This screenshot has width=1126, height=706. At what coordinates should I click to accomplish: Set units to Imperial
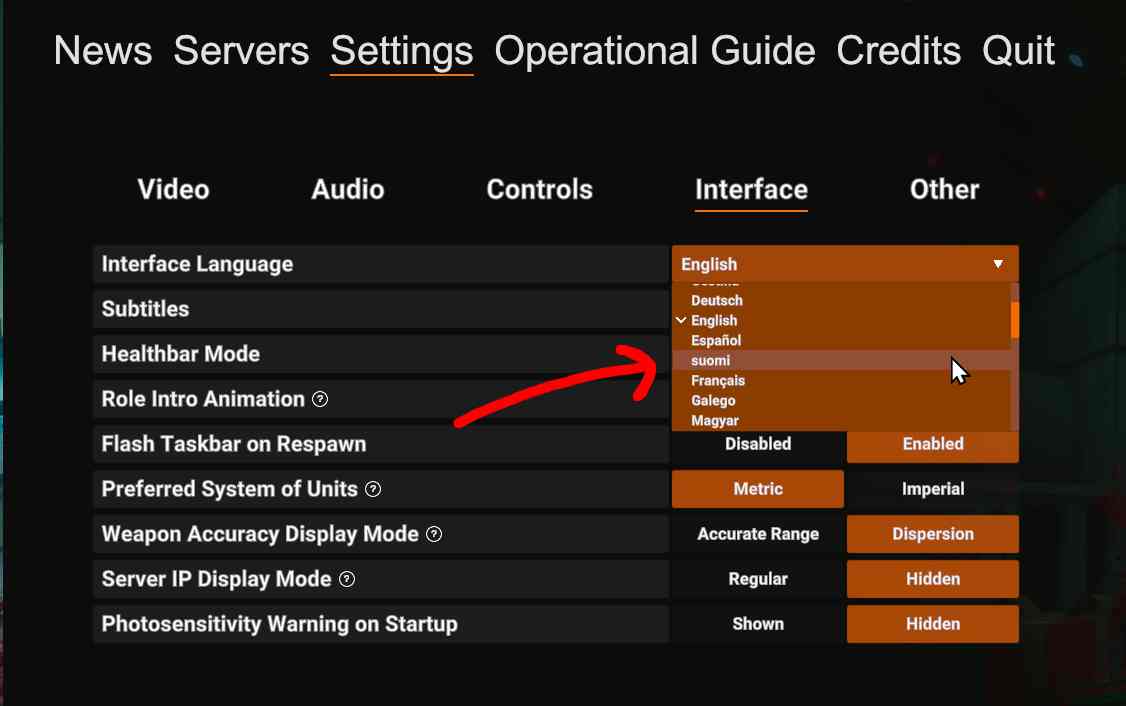pos(932,489)
